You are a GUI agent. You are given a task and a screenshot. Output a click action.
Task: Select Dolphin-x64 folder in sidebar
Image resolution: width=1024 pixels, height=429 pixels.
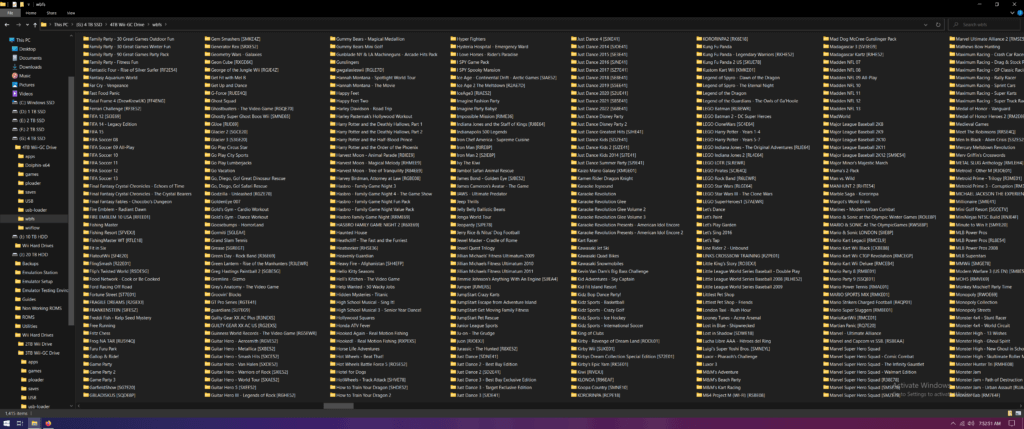[x=35, y=165]
